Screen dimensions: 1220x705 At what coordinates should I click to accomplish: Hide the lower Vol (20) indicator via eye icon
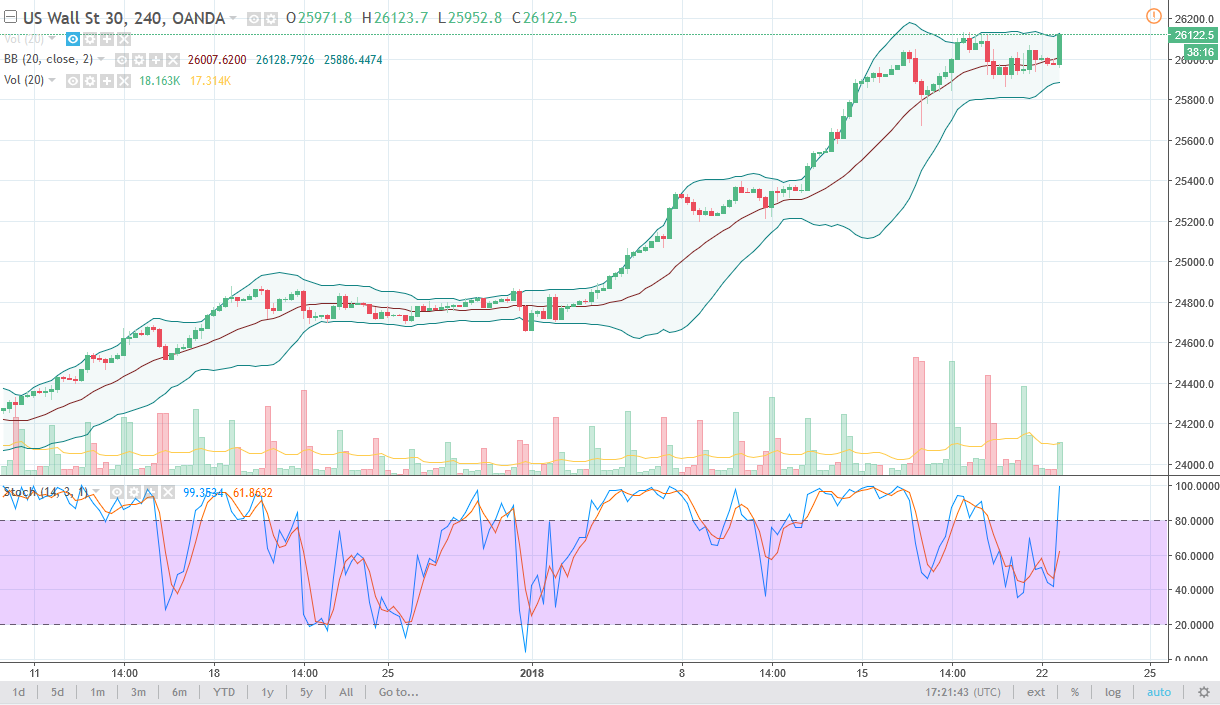point(73,80)
